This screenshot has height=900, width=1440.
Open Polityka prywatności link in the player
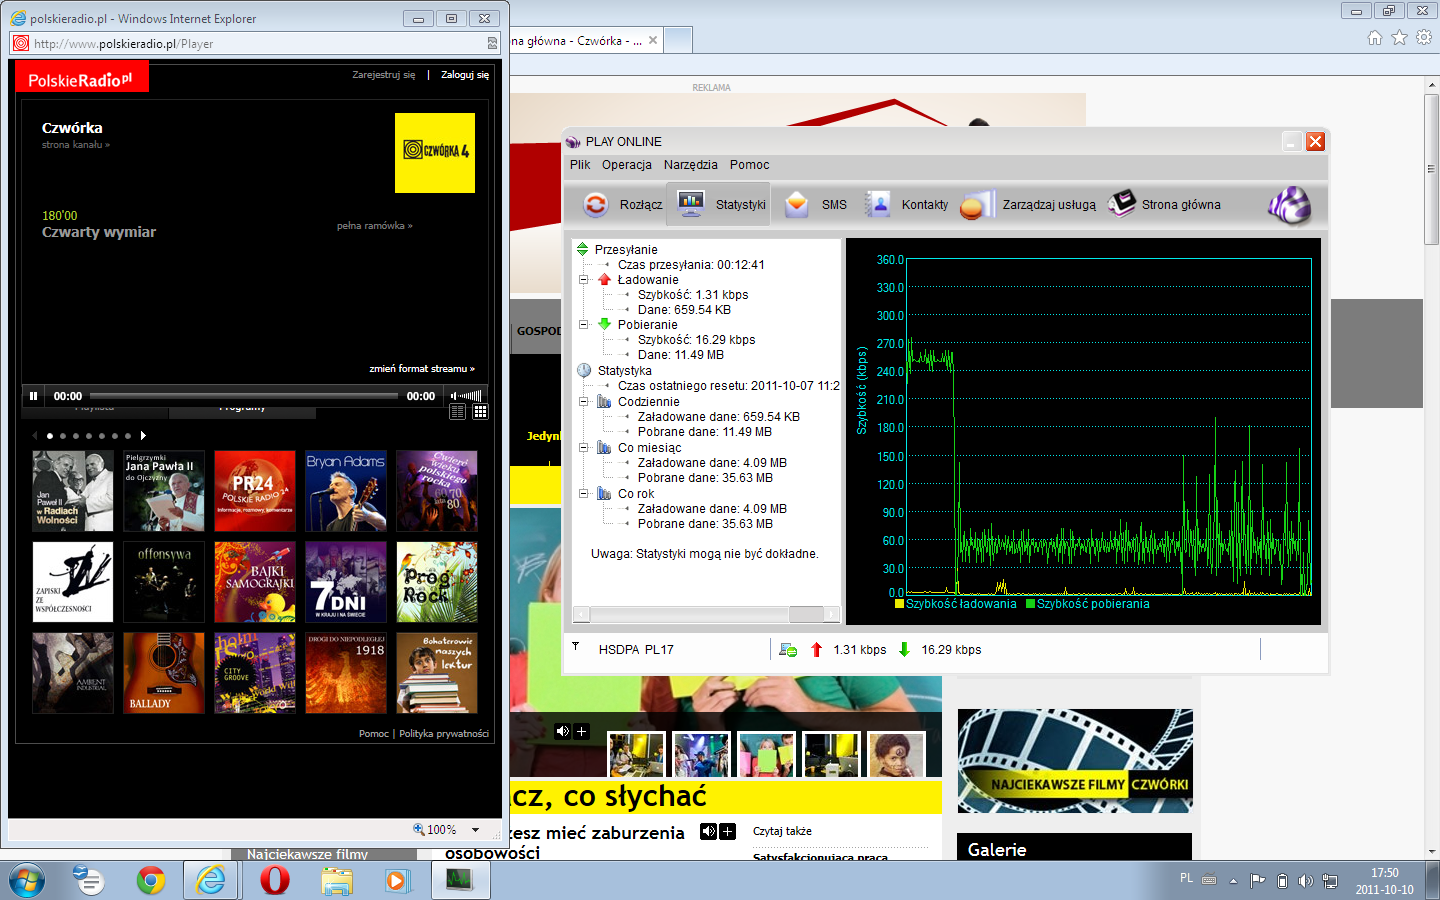444,734
